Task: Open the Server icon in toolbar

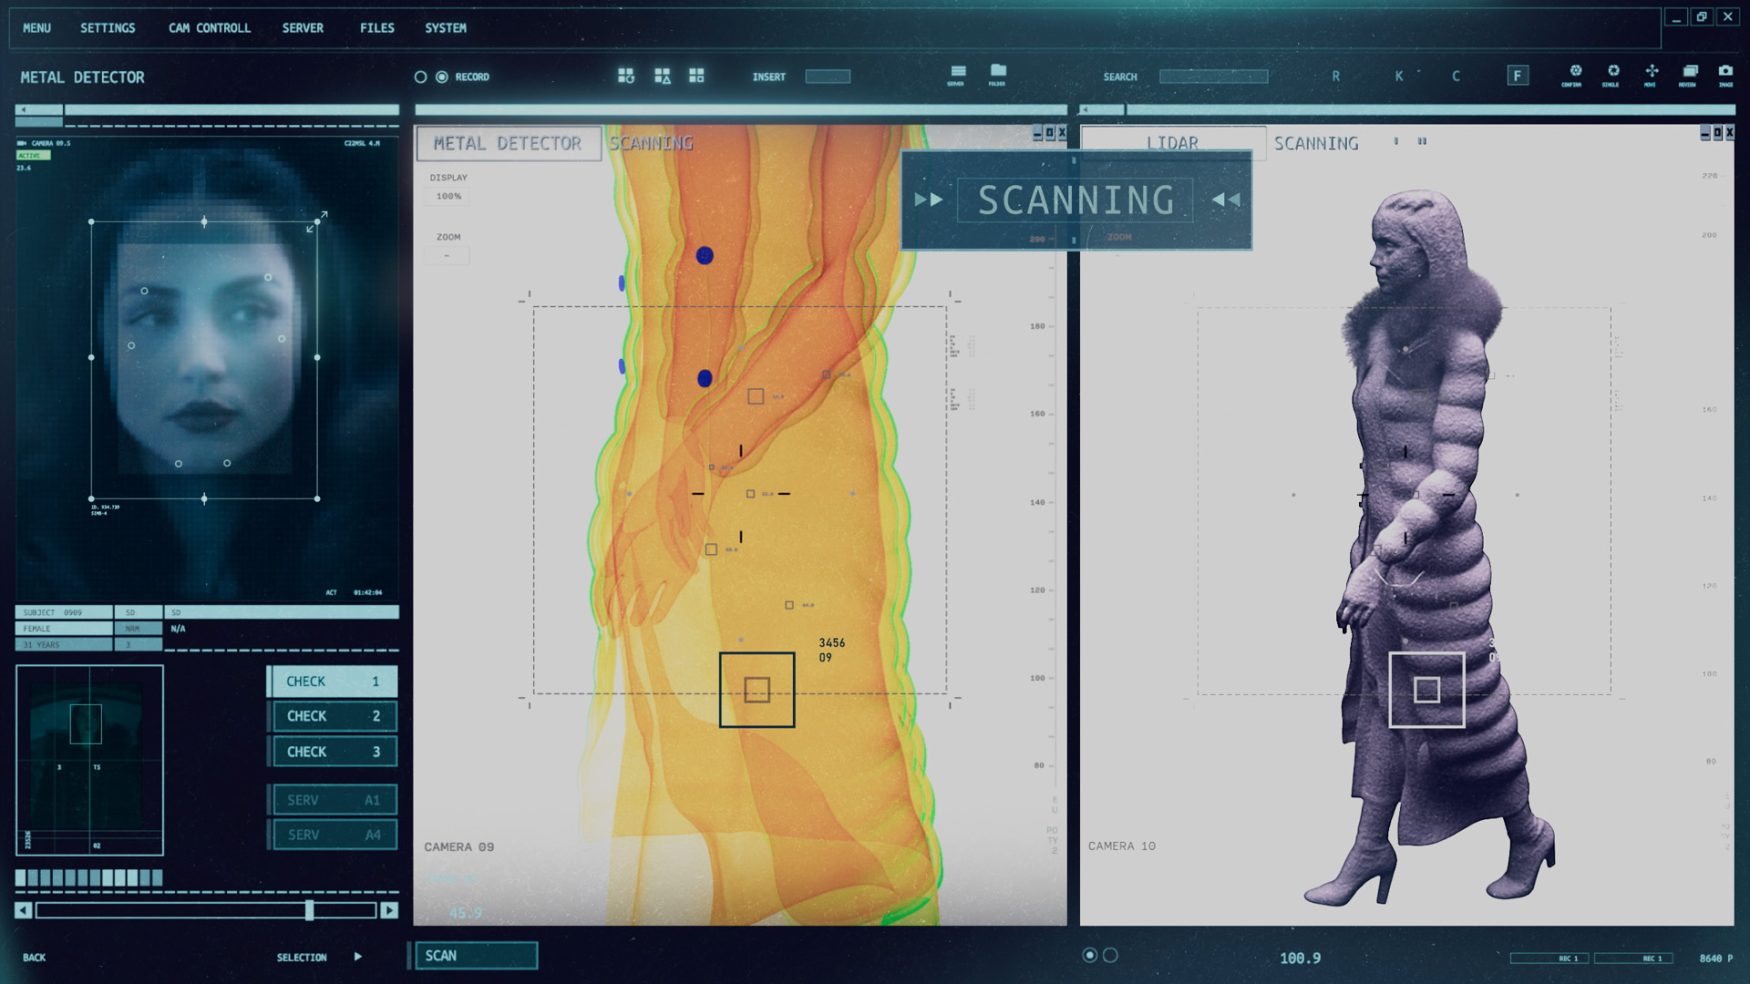Action: point(957,73)
